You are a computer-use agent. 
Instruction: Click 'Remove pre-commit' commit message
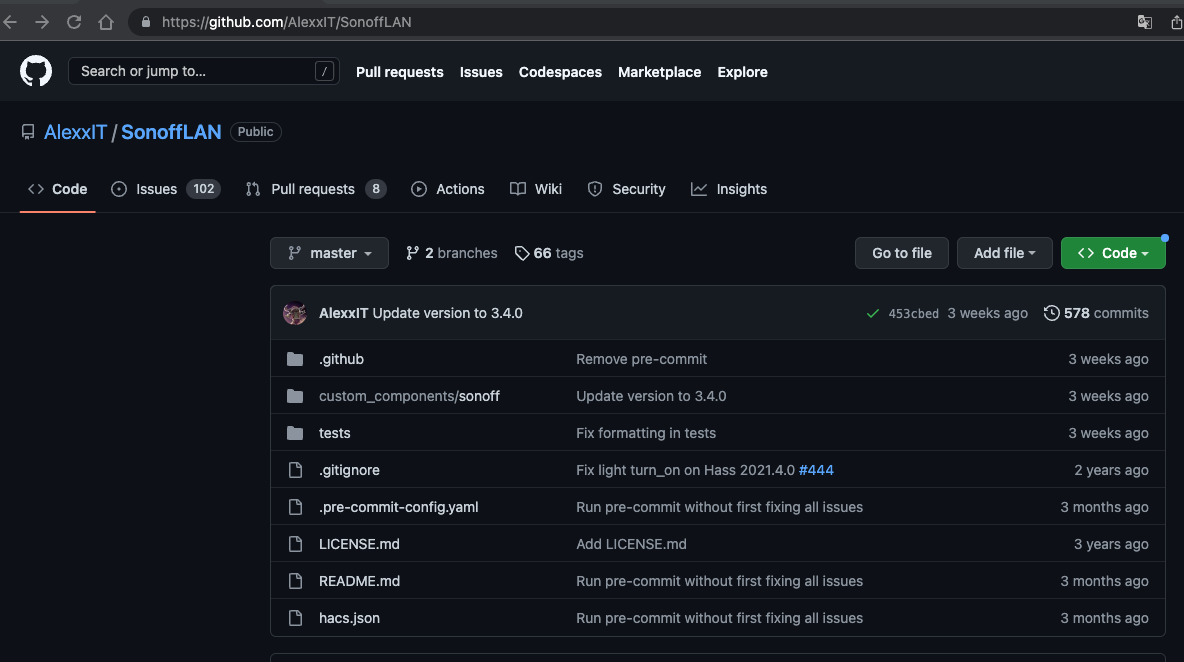pos(641,359)
